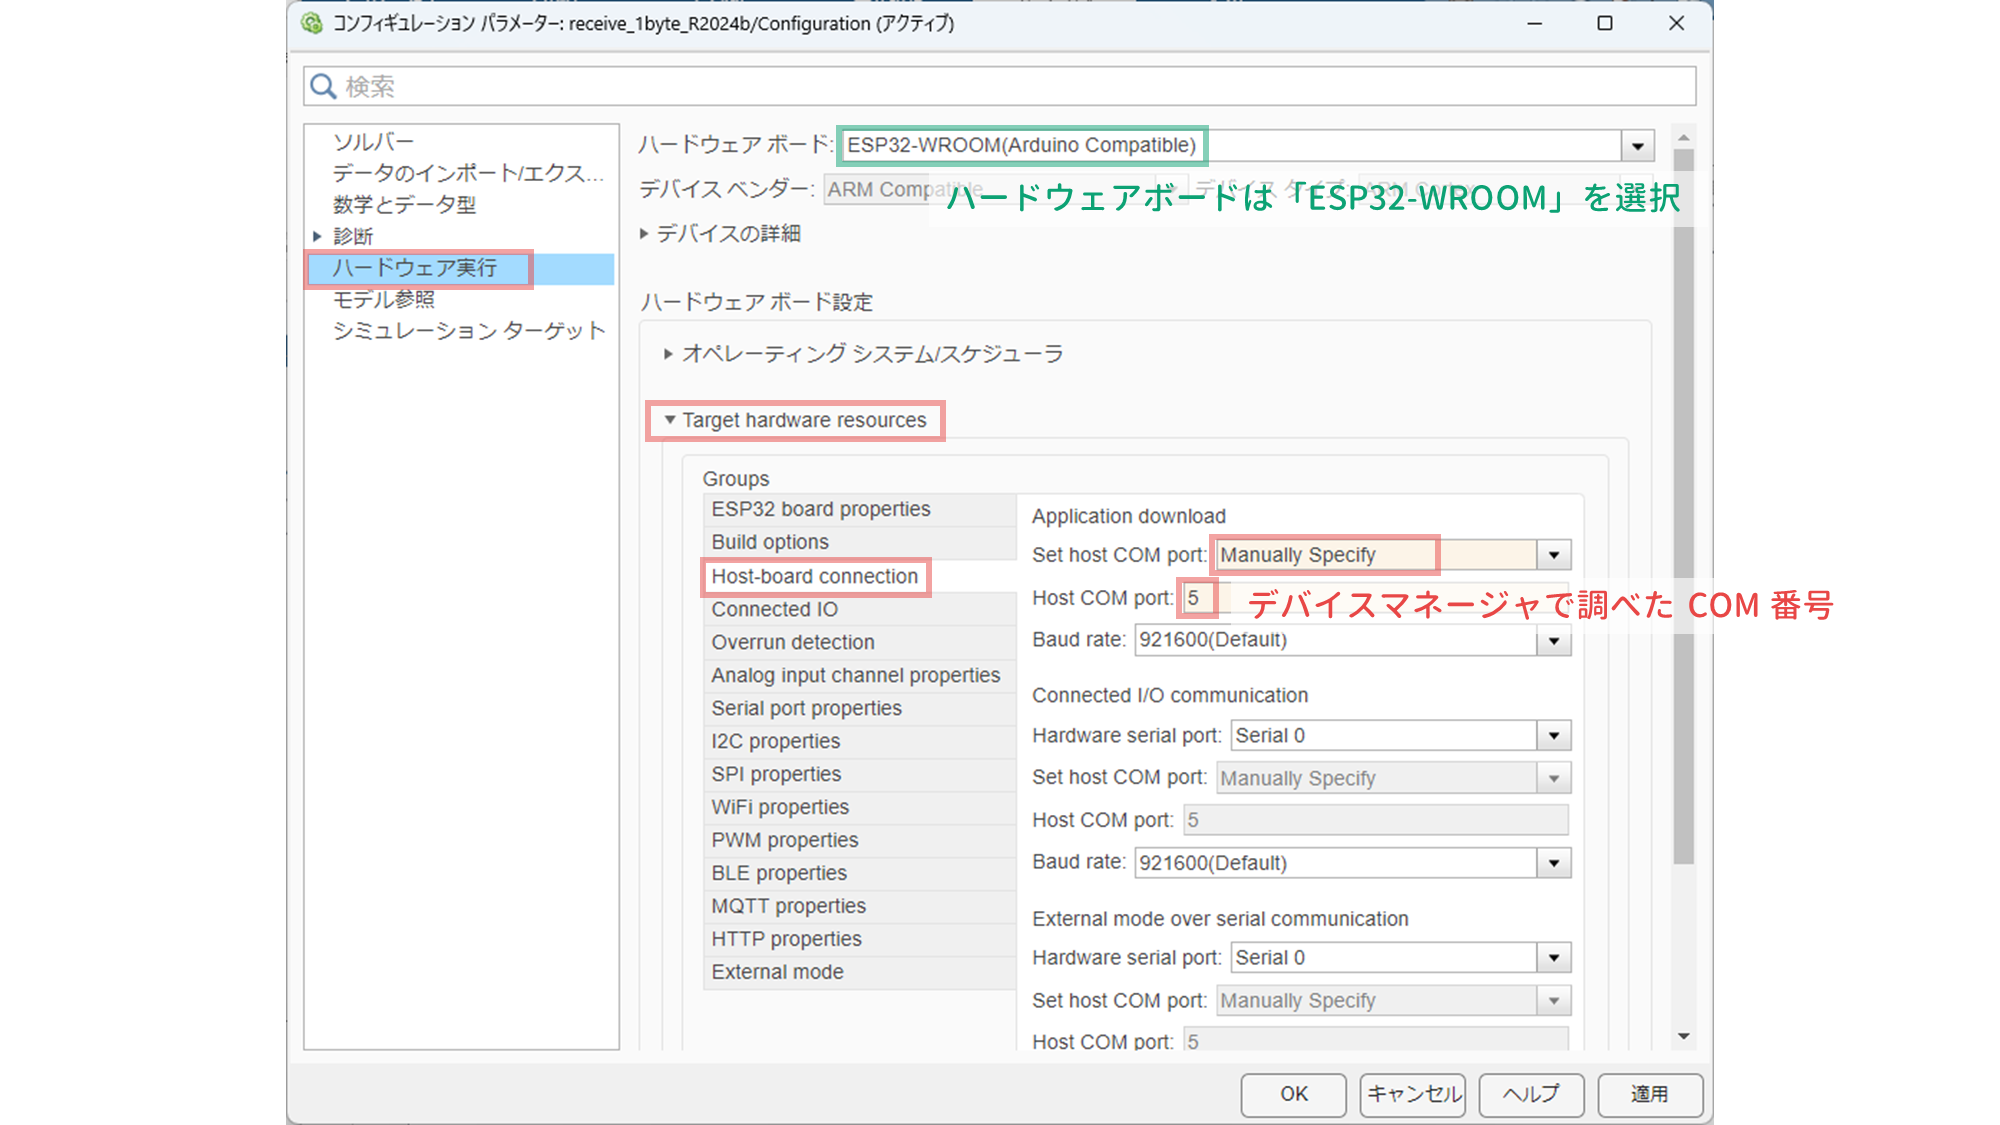
Task: Expand the デバイスの詳細 section
Action: [645, 233]
